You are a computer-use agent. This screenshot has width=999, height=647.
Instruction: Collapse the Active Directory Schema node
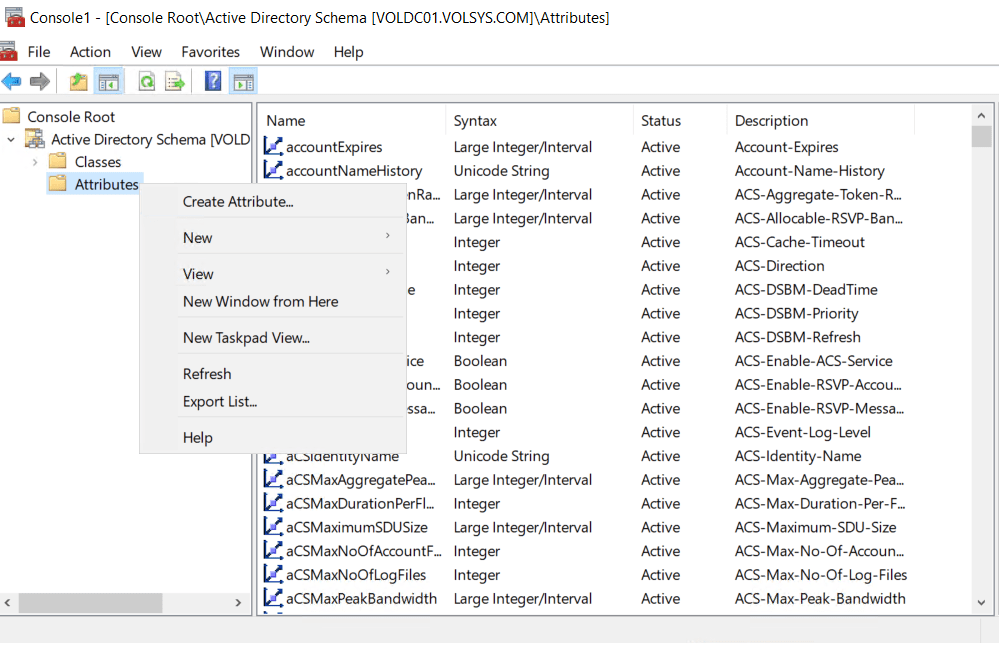(x=11, y=140)
